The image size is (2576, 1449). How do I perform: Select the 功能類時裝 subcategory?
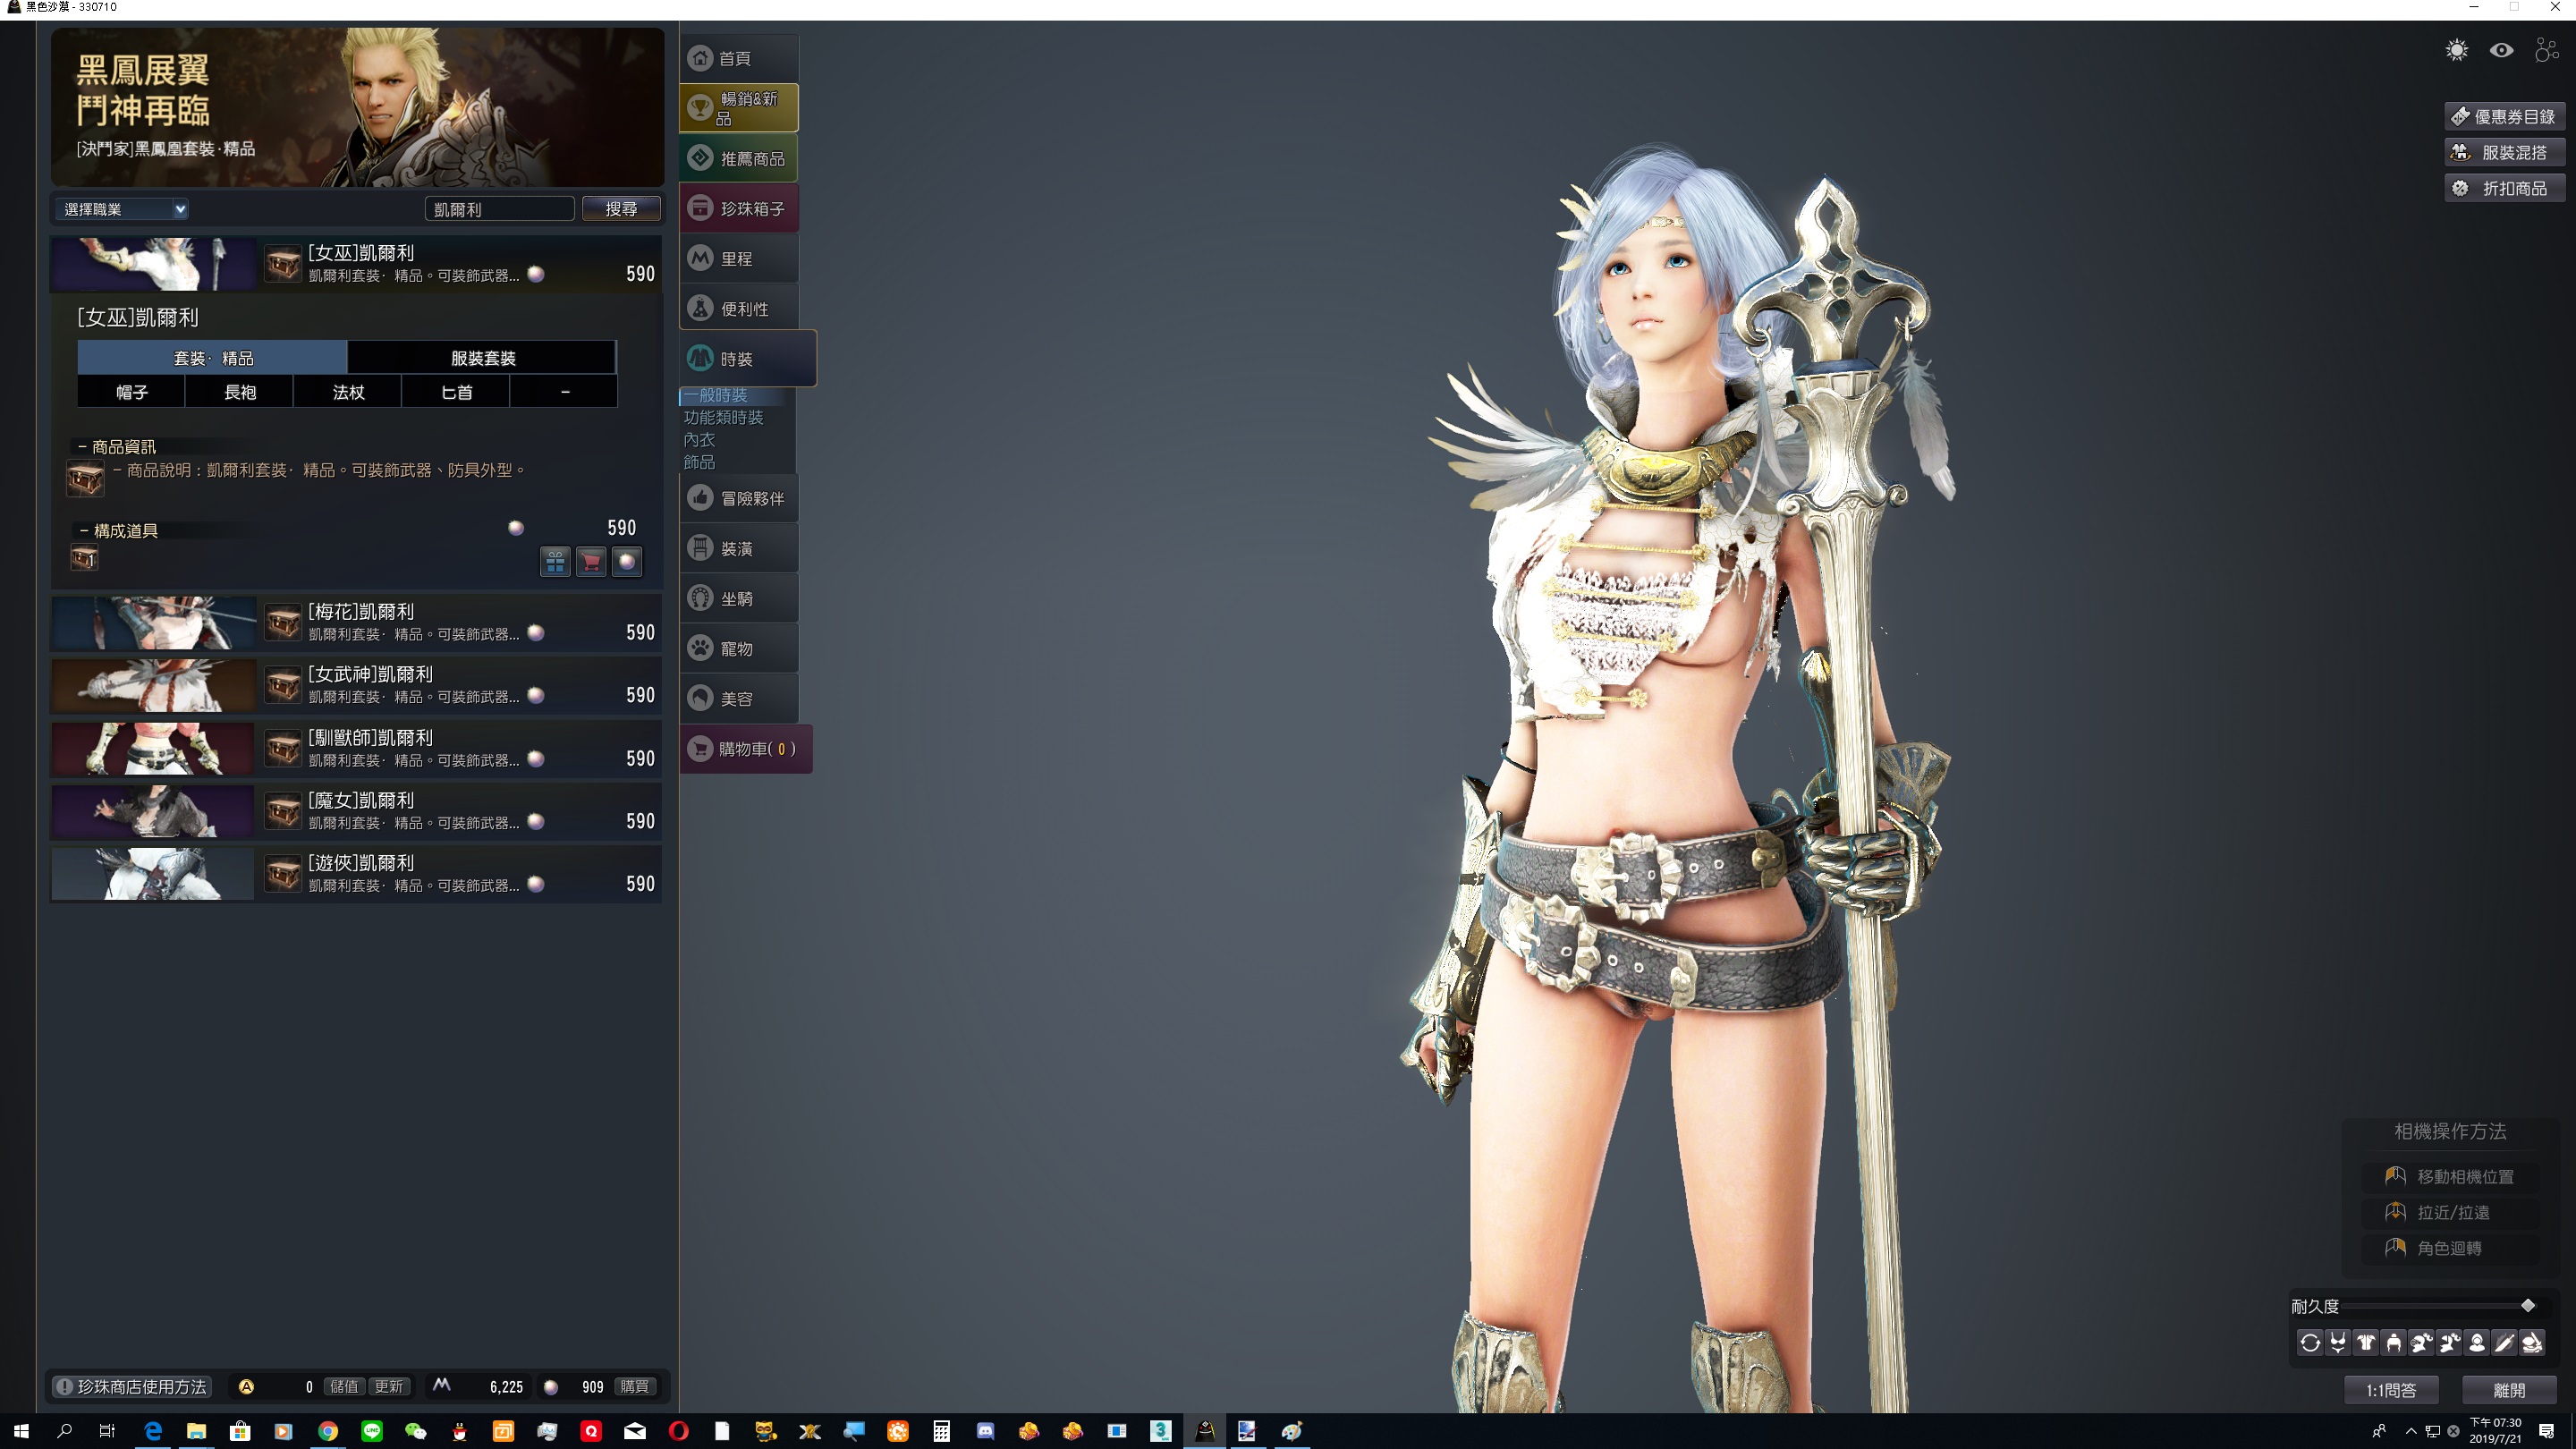(x=723, y=418)
